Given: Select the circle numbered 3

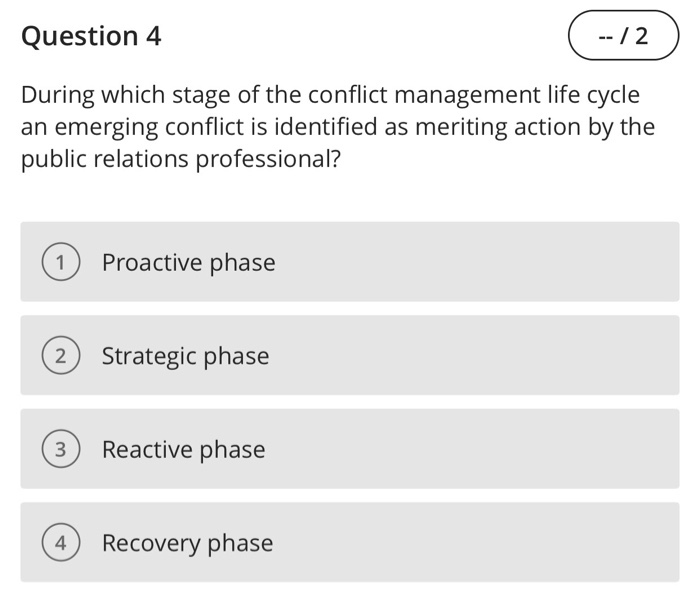Looking at the screenshot, I should (x=60, y=450).
